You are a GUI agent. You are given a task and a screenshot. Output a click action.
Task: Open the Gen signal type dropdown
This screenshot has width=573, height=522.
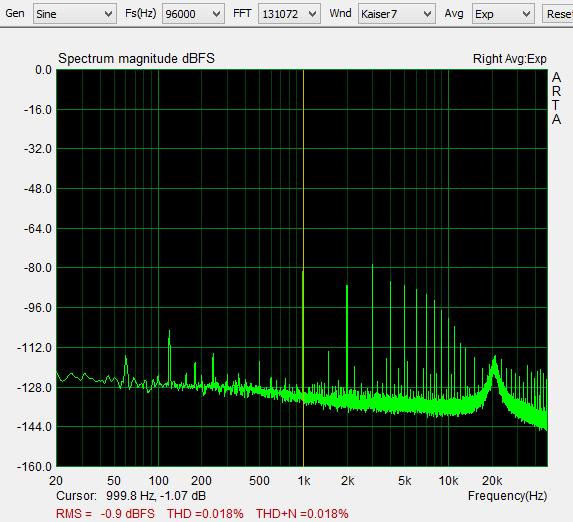75,14
